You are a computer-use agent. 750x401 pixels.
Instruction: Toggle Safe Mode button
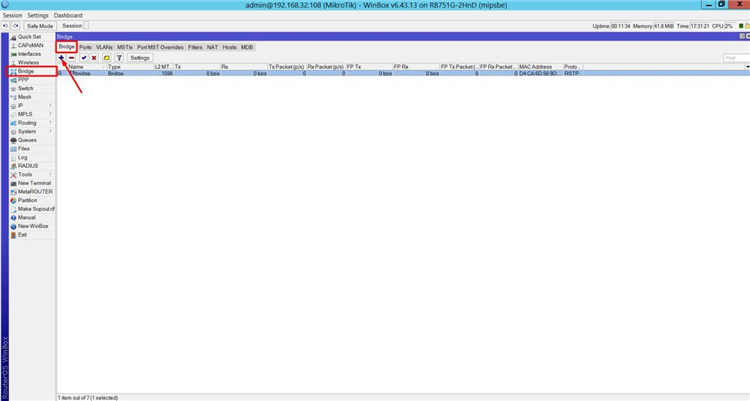click(x=40, y=26)
